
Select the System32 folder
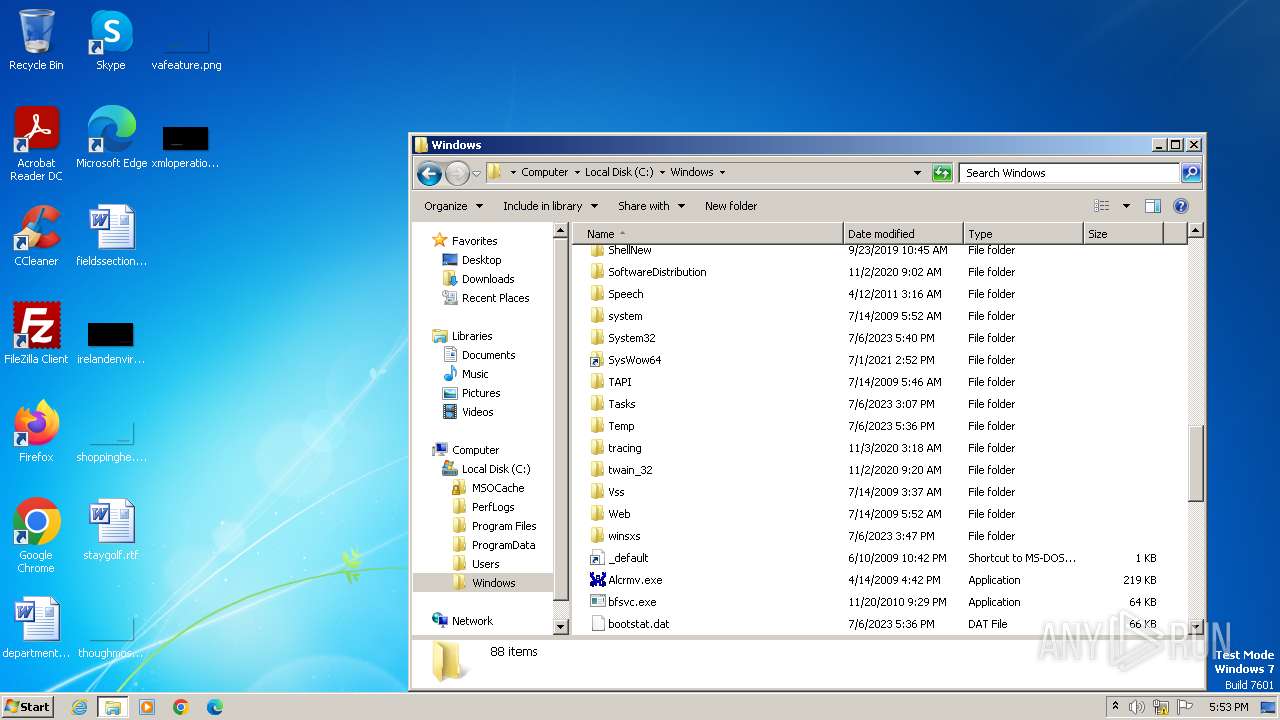tap(623, 338)
